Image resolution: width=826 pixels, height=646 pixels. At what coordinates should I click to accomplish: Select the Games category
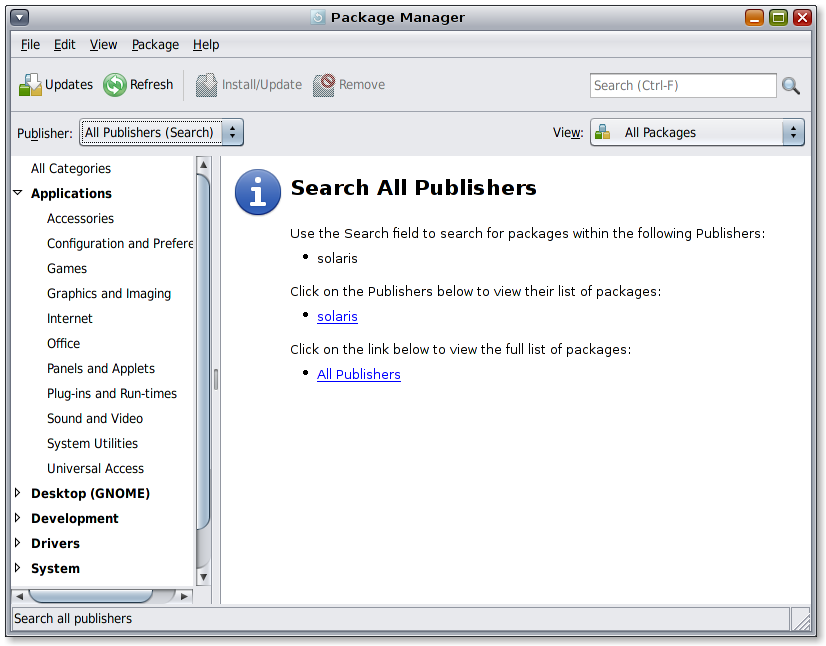pyautogui.click(x=67, y=268)
